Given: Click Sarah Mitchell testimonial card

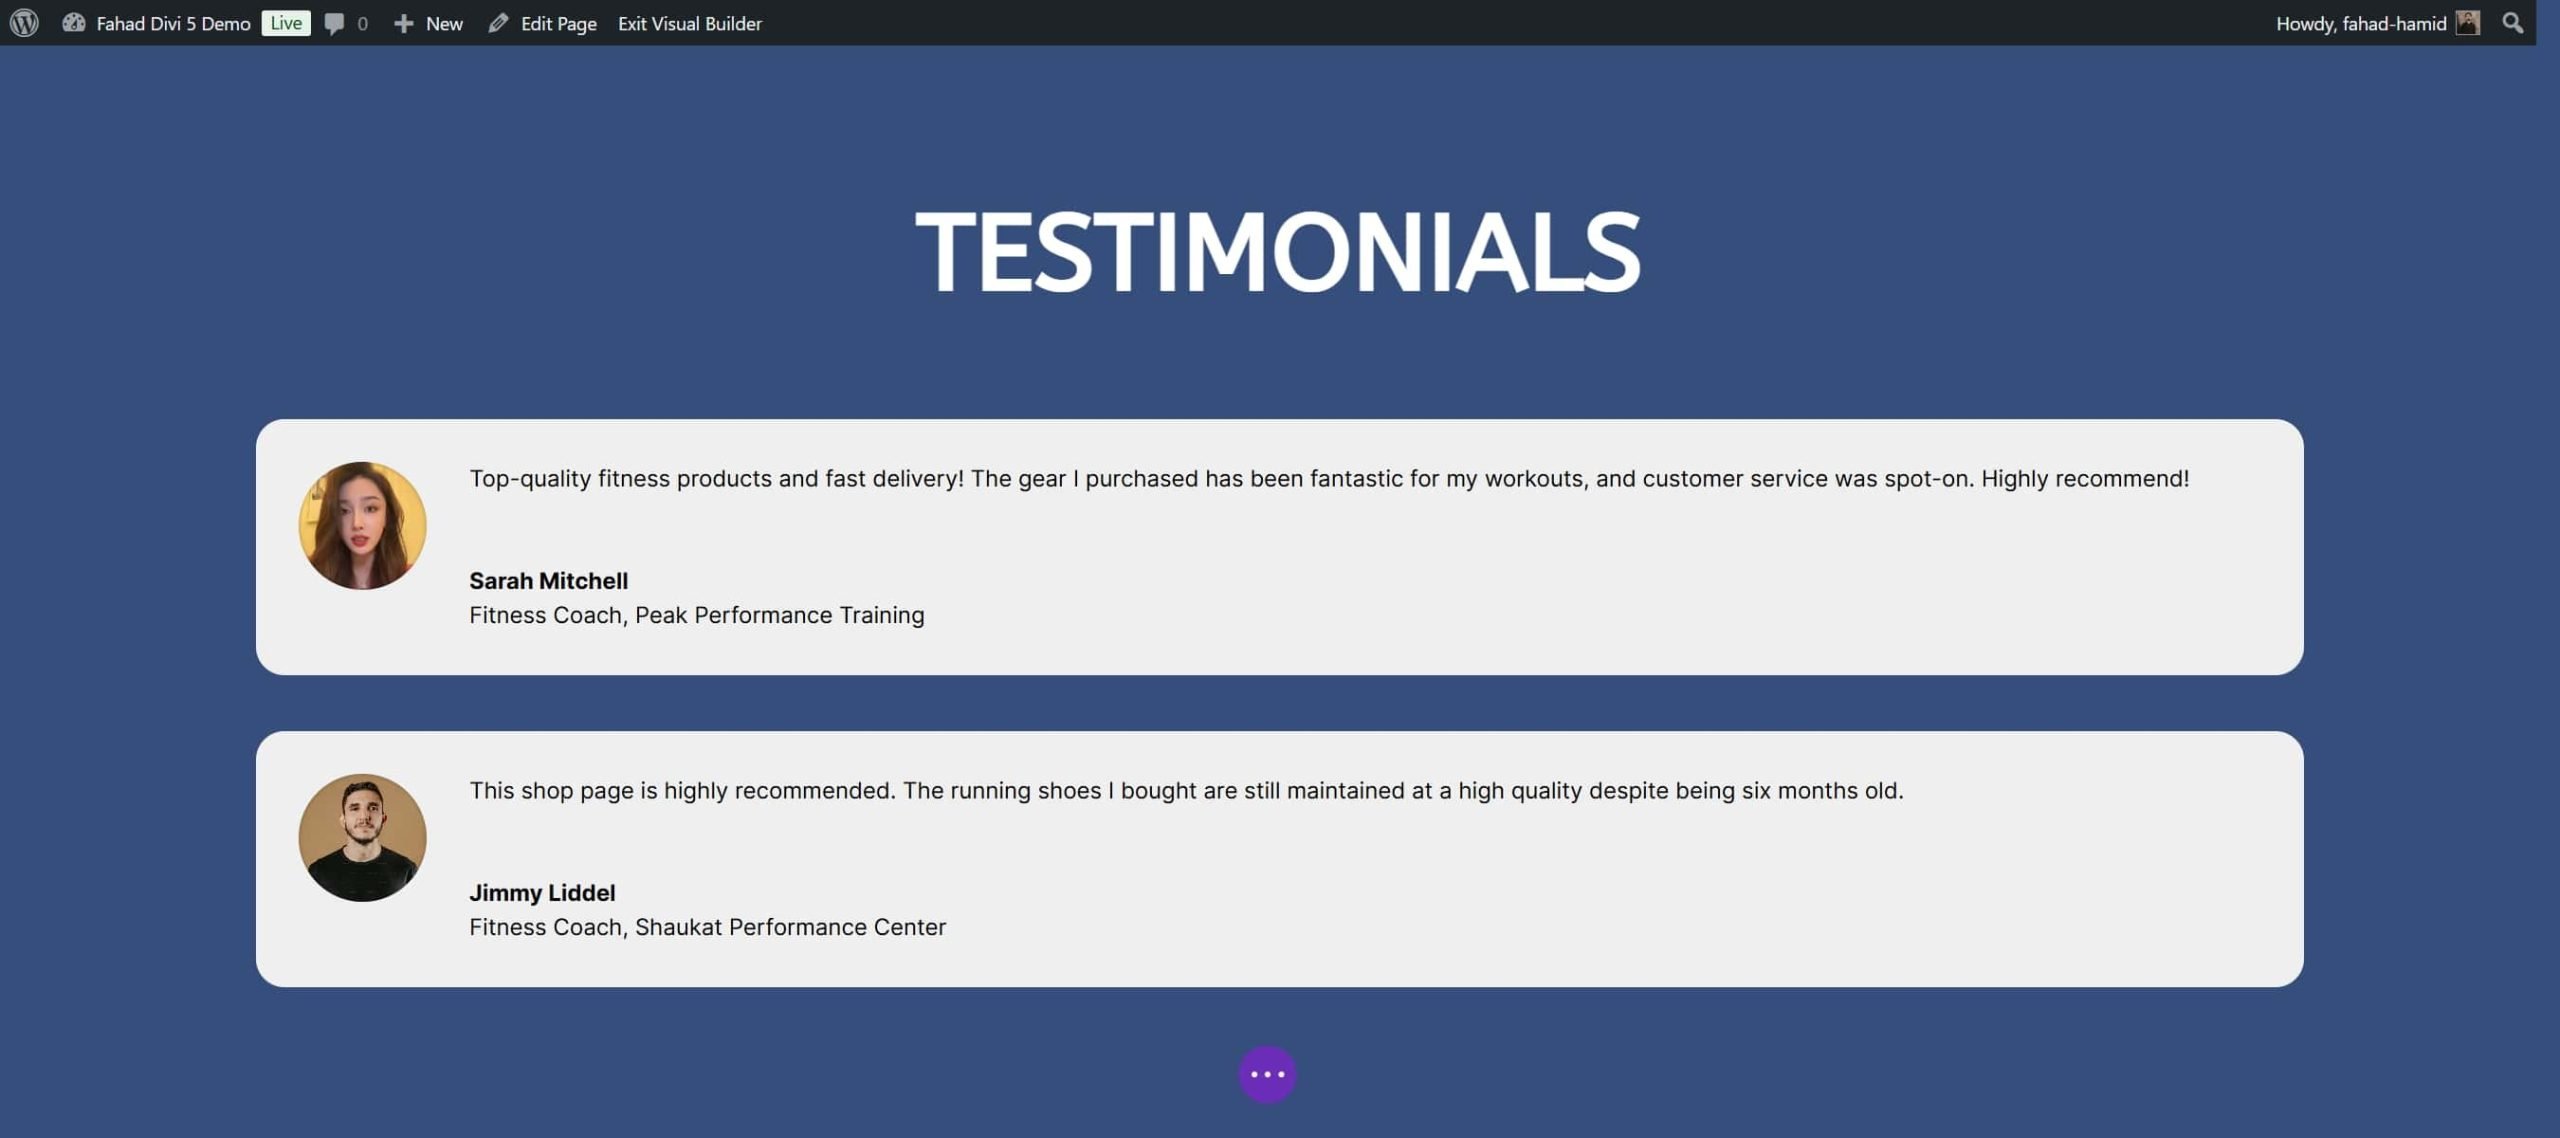Looking at the screenshot, I should [1278, 547].
